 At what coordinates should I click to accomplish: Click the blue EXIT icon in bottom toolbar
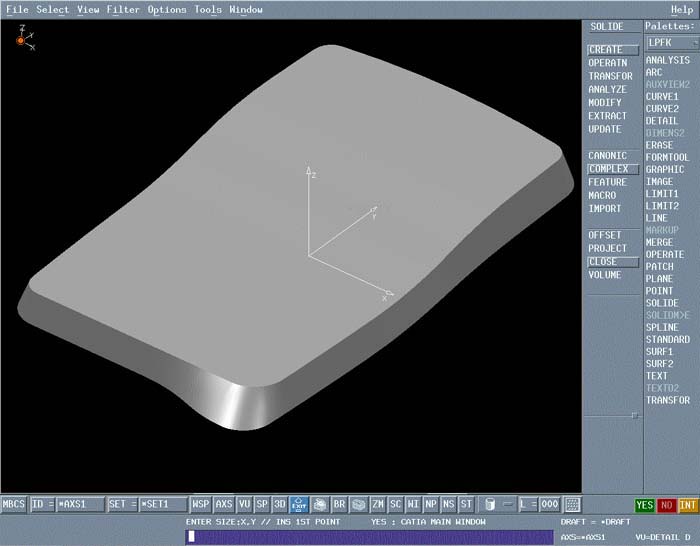[x=298, y=505]
